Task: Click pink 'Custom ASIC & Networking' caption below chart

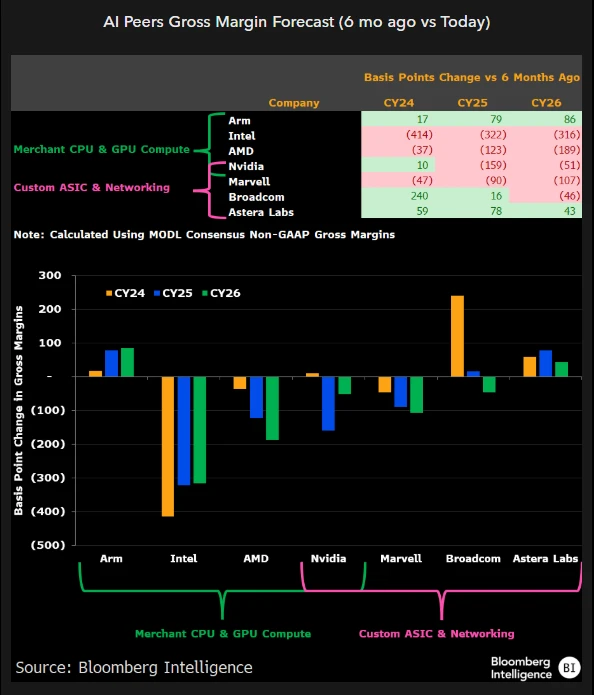Action: click(x=437, y=634)
